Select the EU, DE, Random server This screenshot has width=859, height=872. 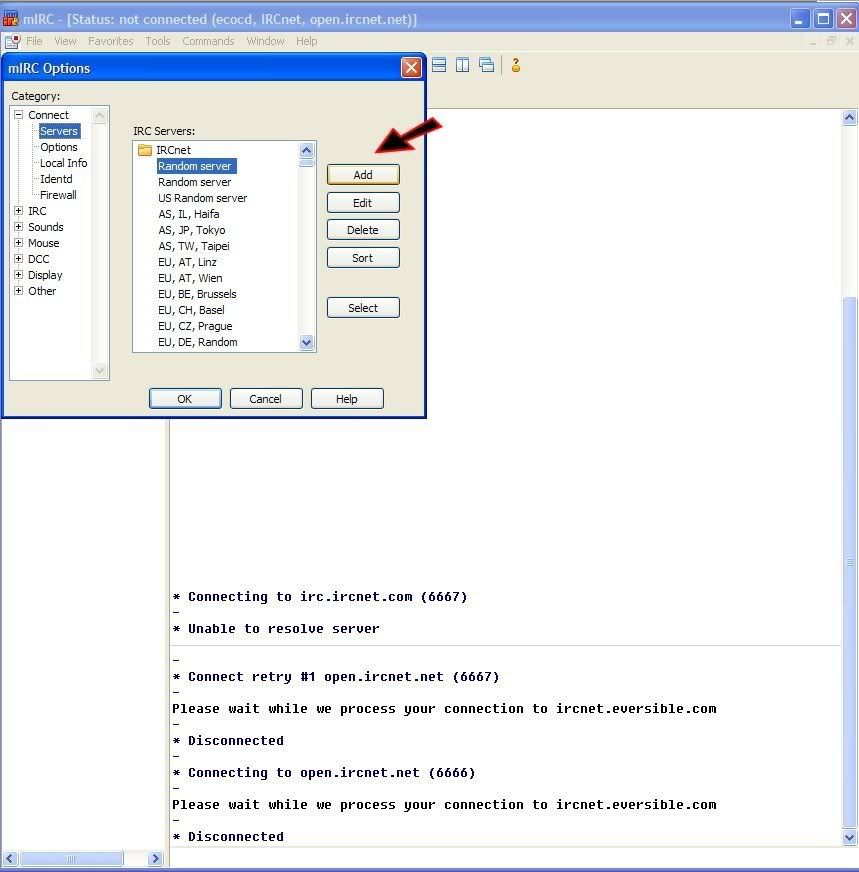pos(198,342)
